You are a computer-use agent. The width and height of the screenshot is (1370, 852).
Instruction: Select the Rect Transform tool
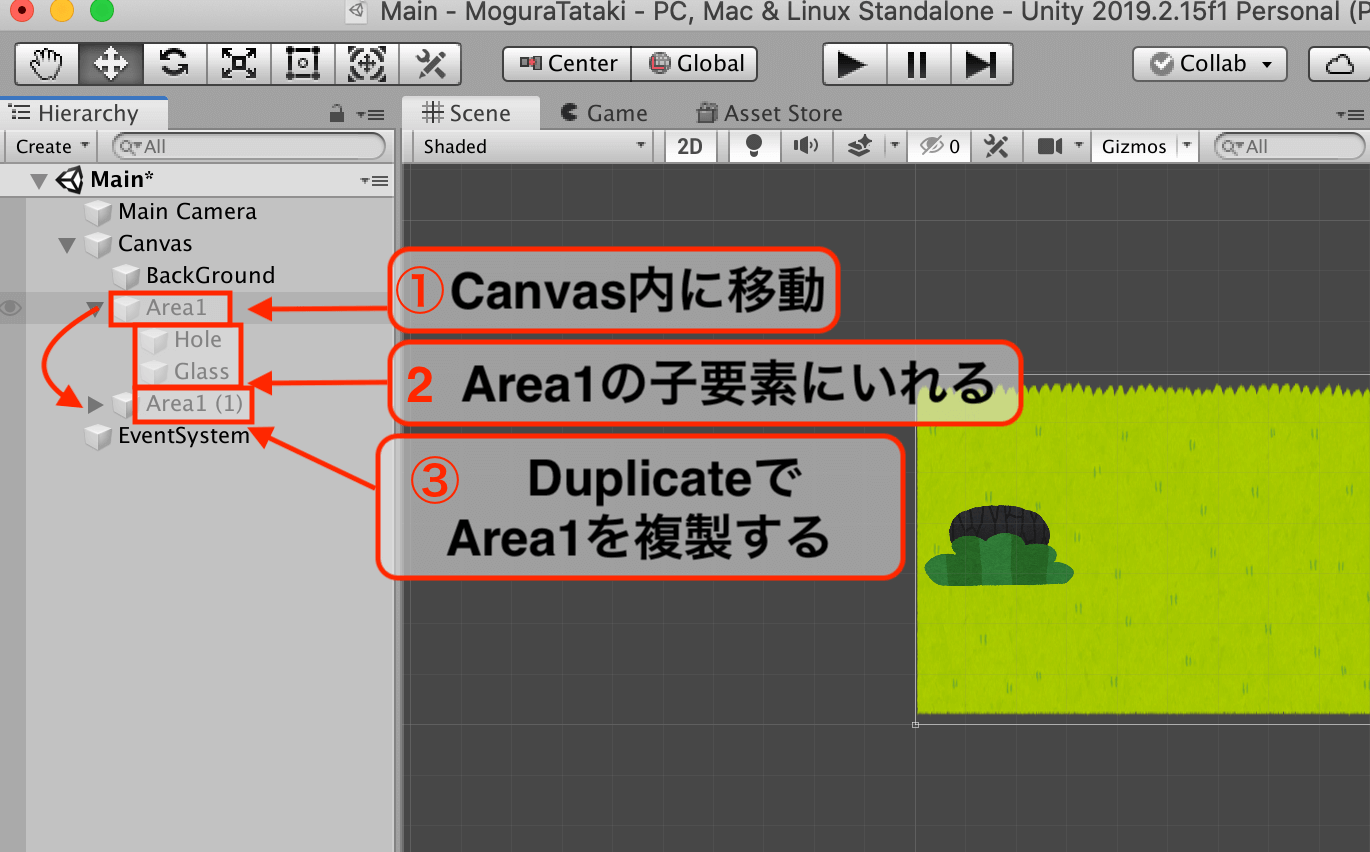pyautogui.click(x=303, y=64)
